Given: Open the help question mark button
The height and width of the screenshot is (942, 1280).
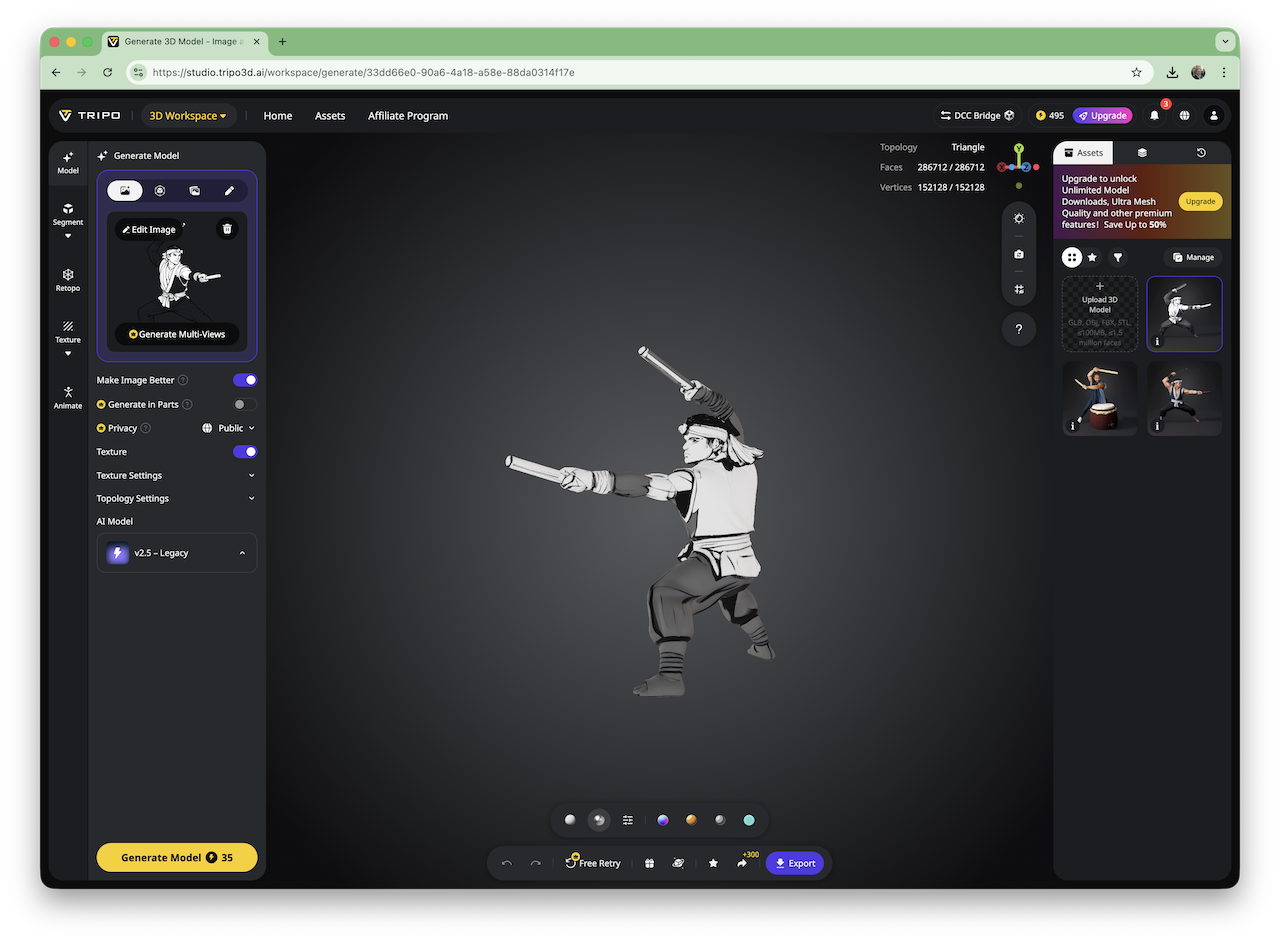Looking at the screenshot, I should point(1018,329).
